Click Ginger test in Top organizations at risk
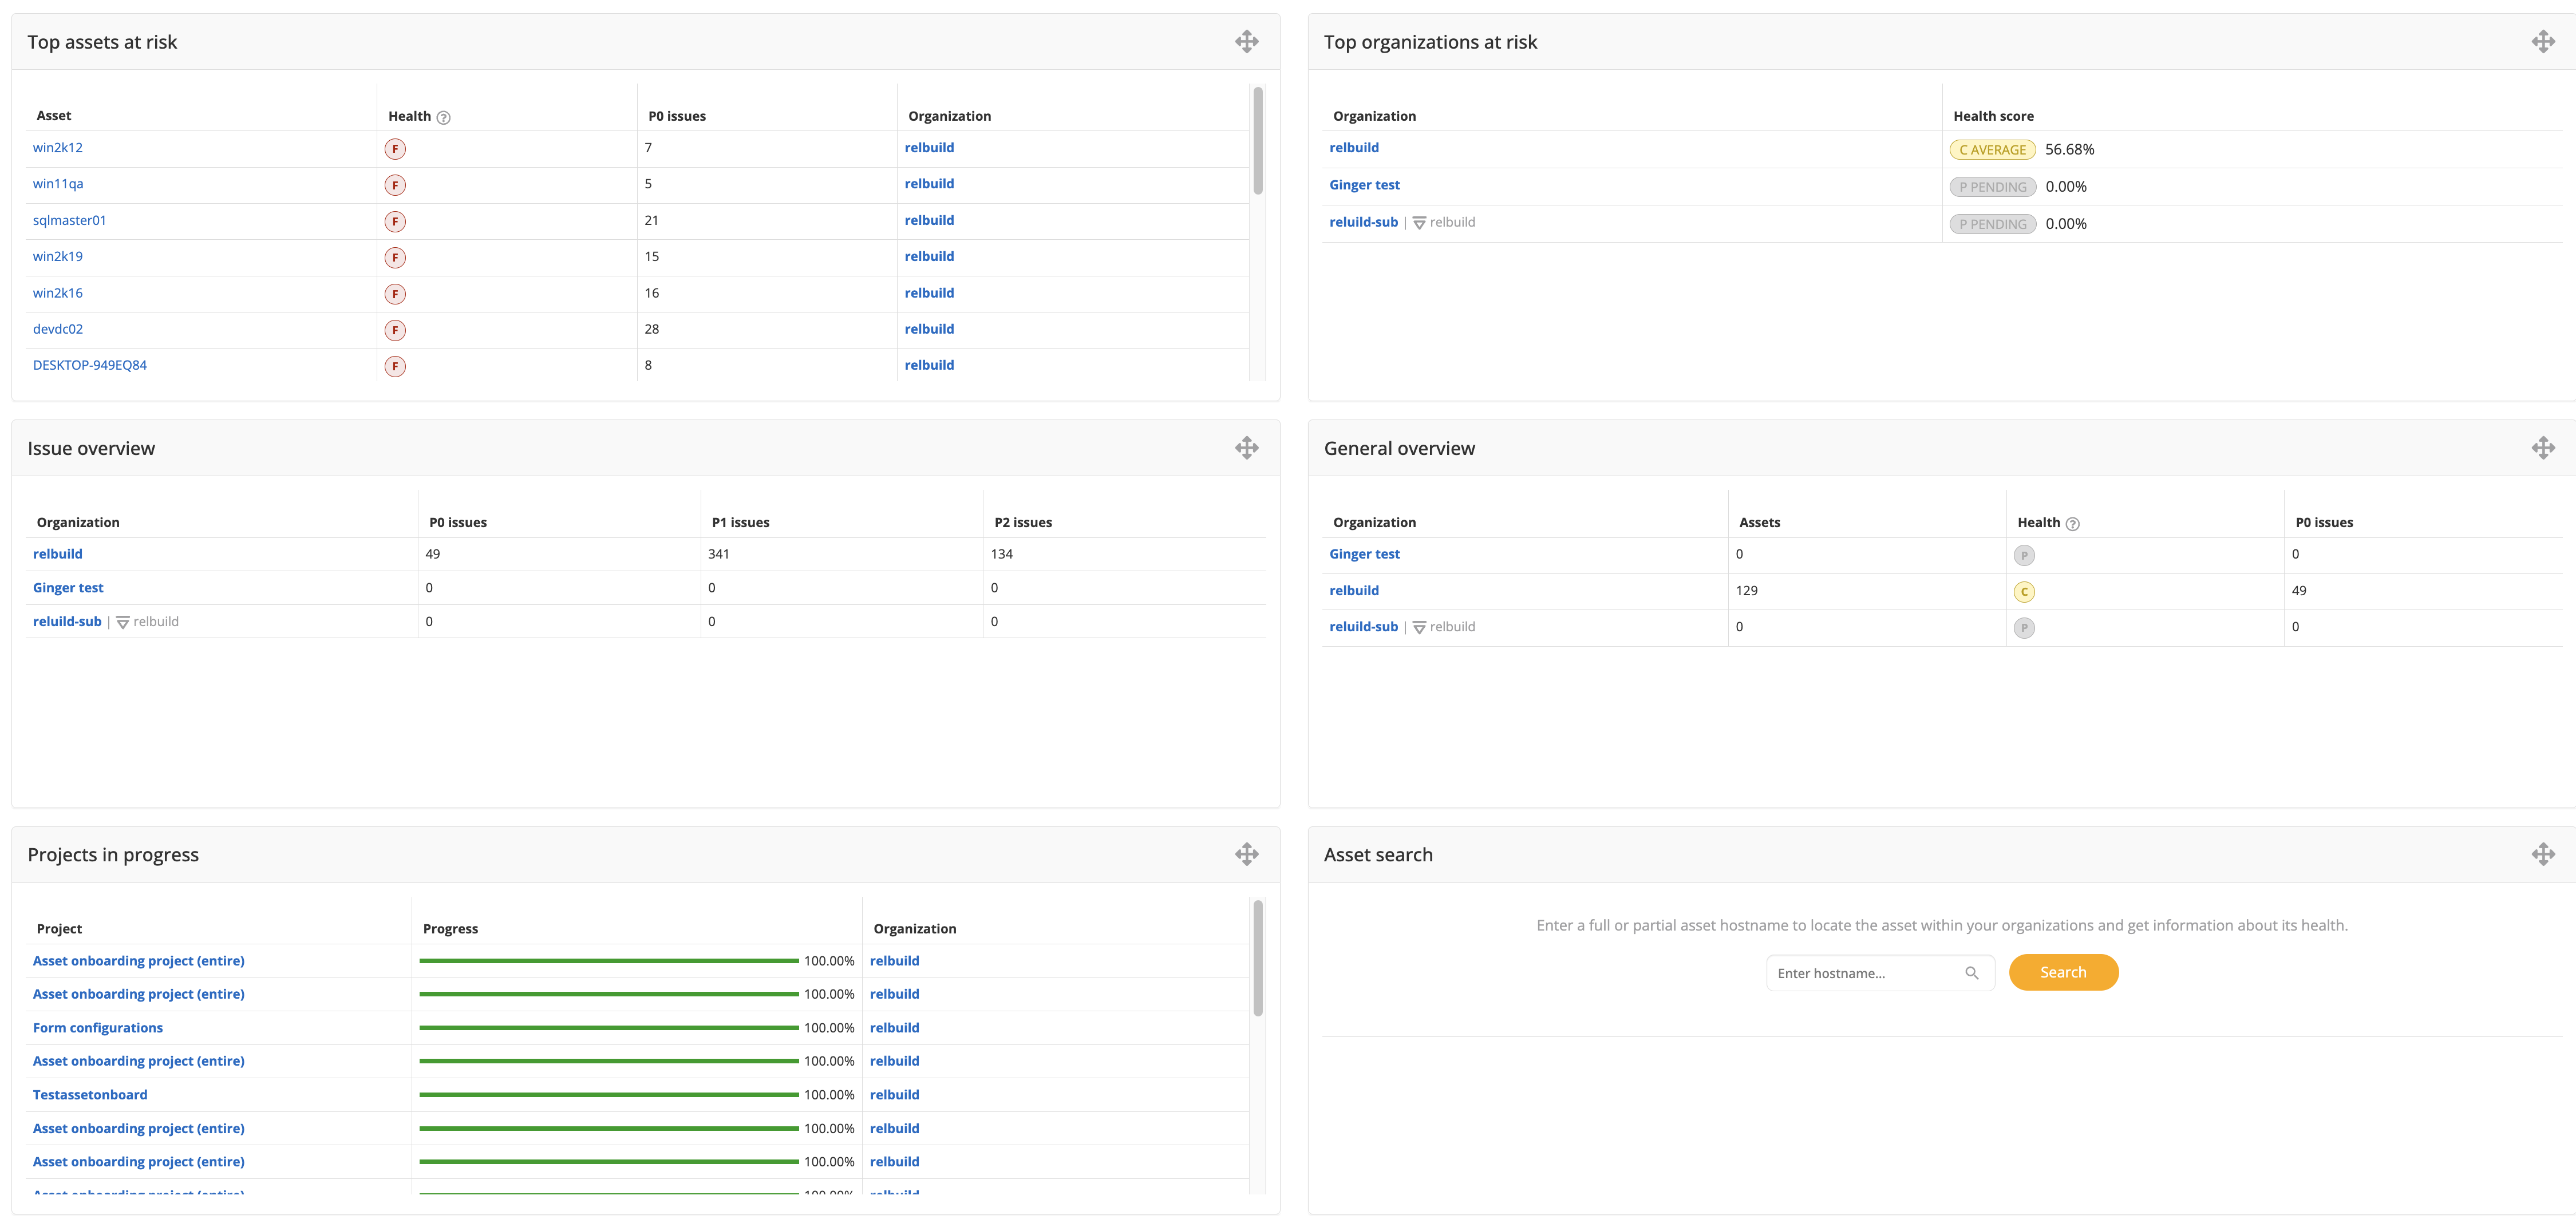Image resolution: width=2576 pixels, height=1219 pixels. coord(1364,185)
